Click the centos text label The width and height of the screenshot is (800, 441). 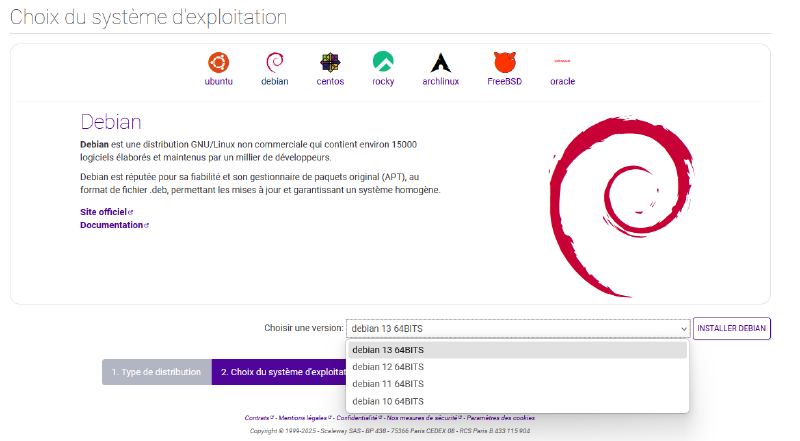(x=330, y=81)
